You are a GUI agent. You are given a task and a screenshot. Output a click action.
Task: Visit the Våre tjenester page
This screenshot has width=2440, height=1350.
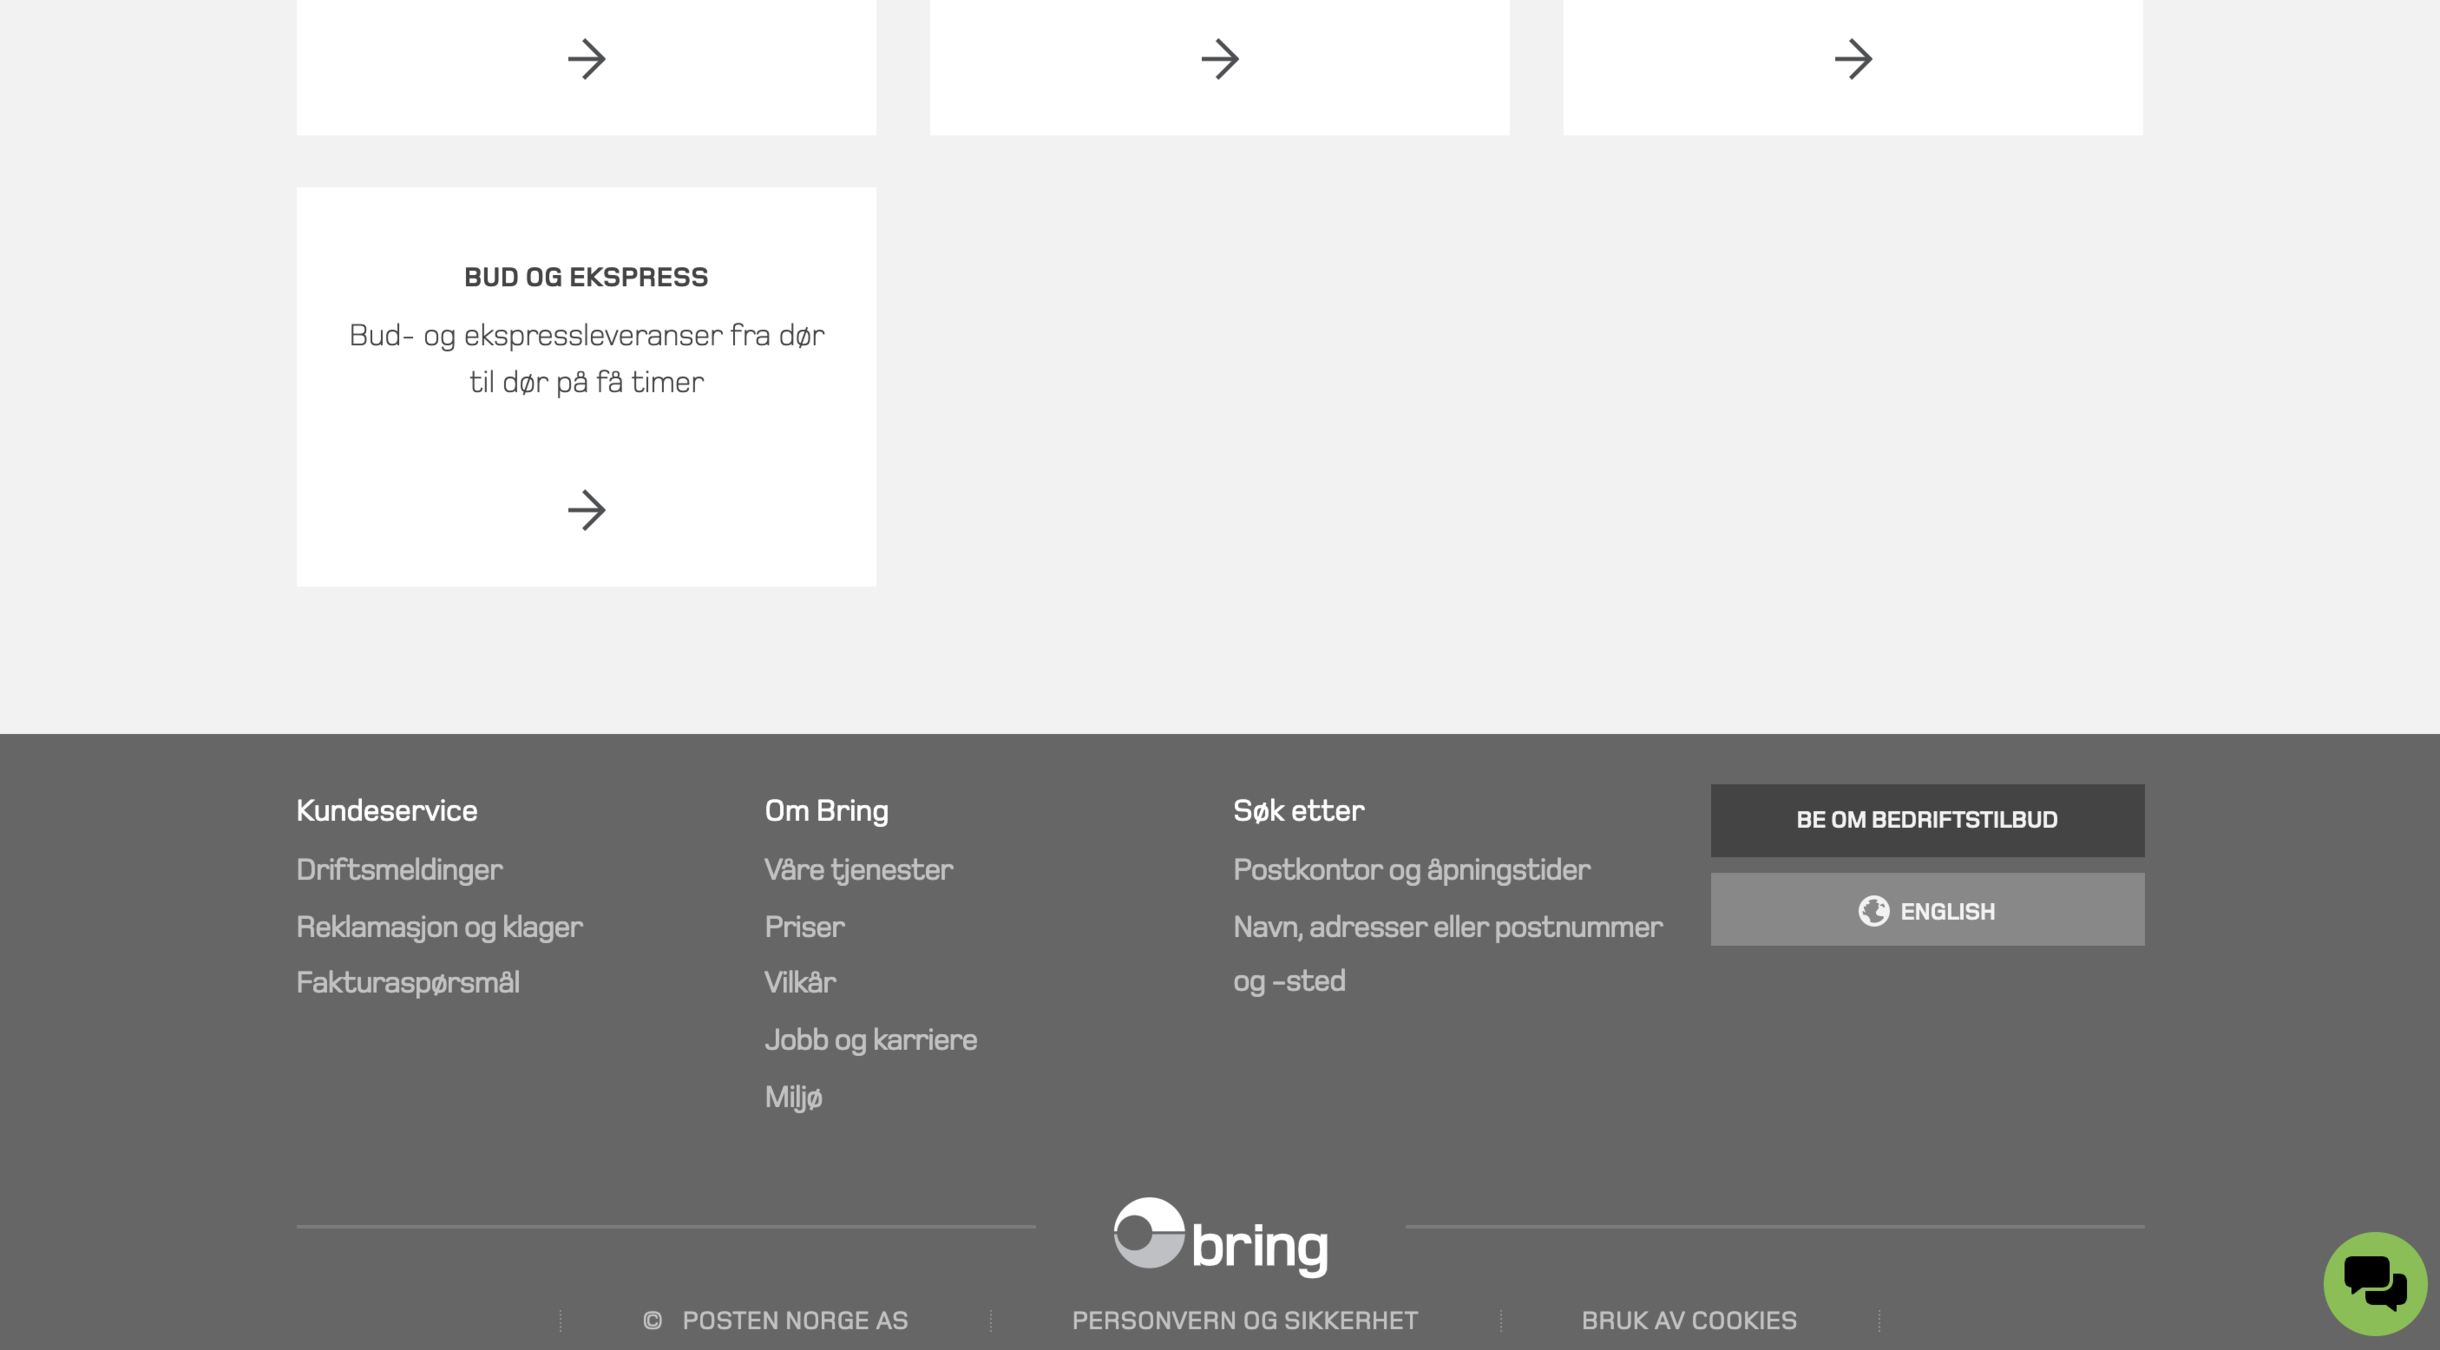tap(858, 870)
